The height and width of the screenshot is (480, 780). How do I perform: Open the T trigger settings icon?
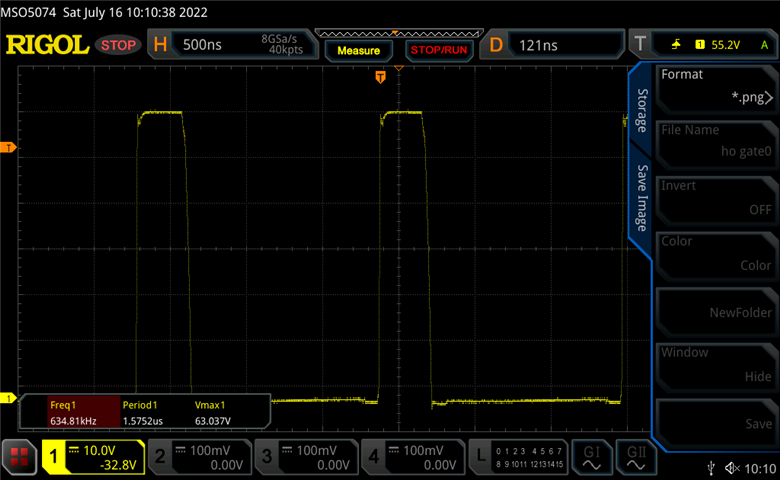tap(640, 44)
